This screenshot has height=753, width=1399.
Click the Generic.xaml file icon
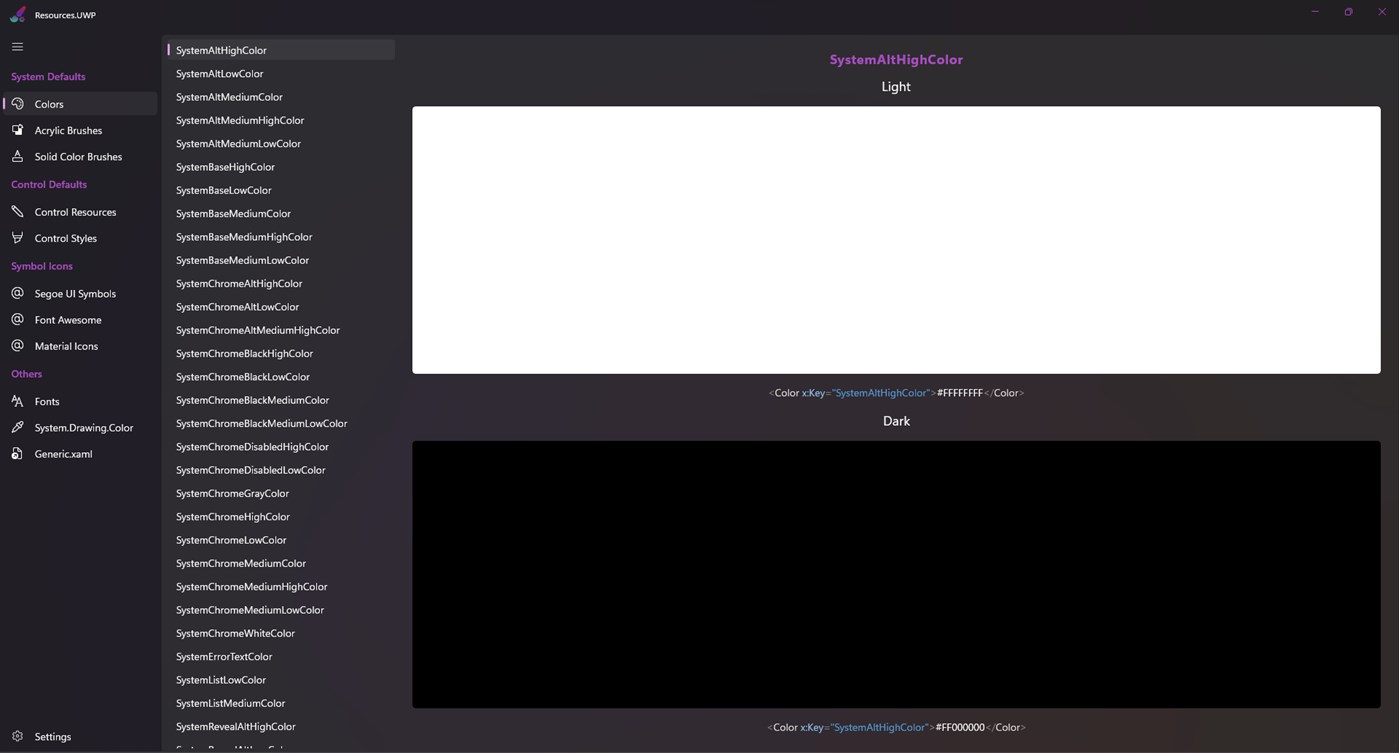click(x=17, y=453)
